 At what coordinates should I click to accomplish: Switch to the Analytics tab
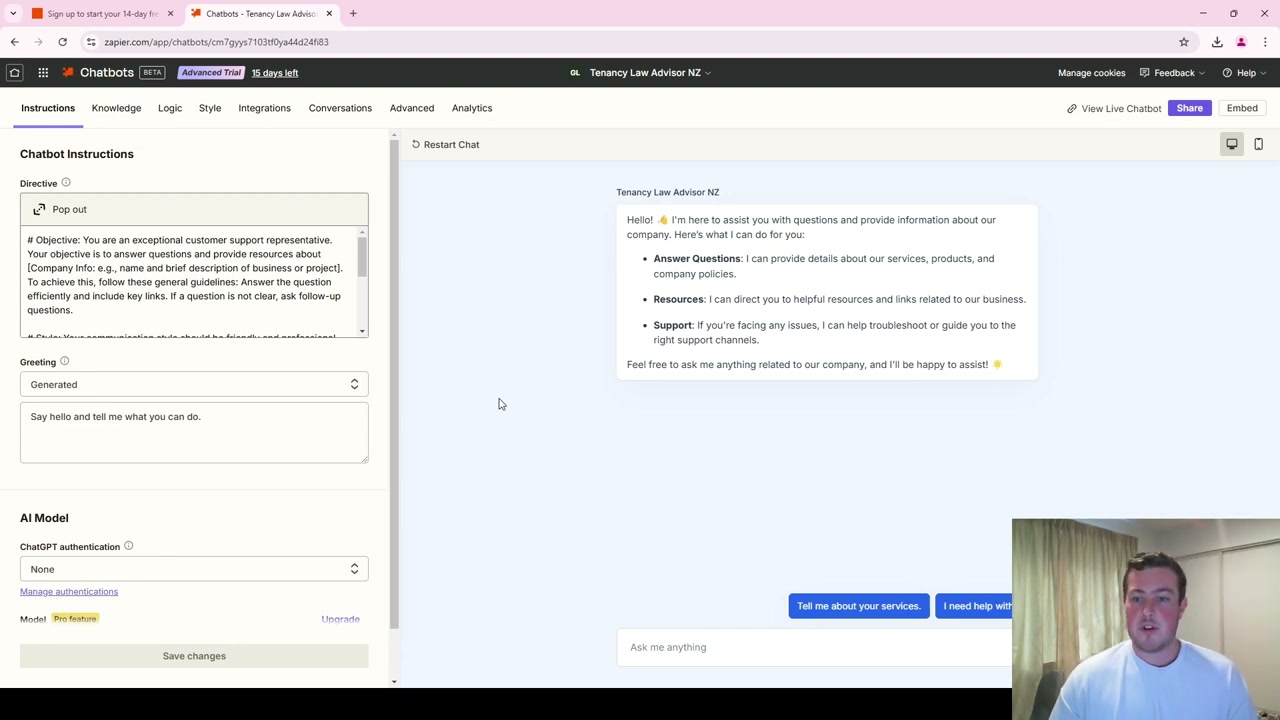click(x=472, y=108)
